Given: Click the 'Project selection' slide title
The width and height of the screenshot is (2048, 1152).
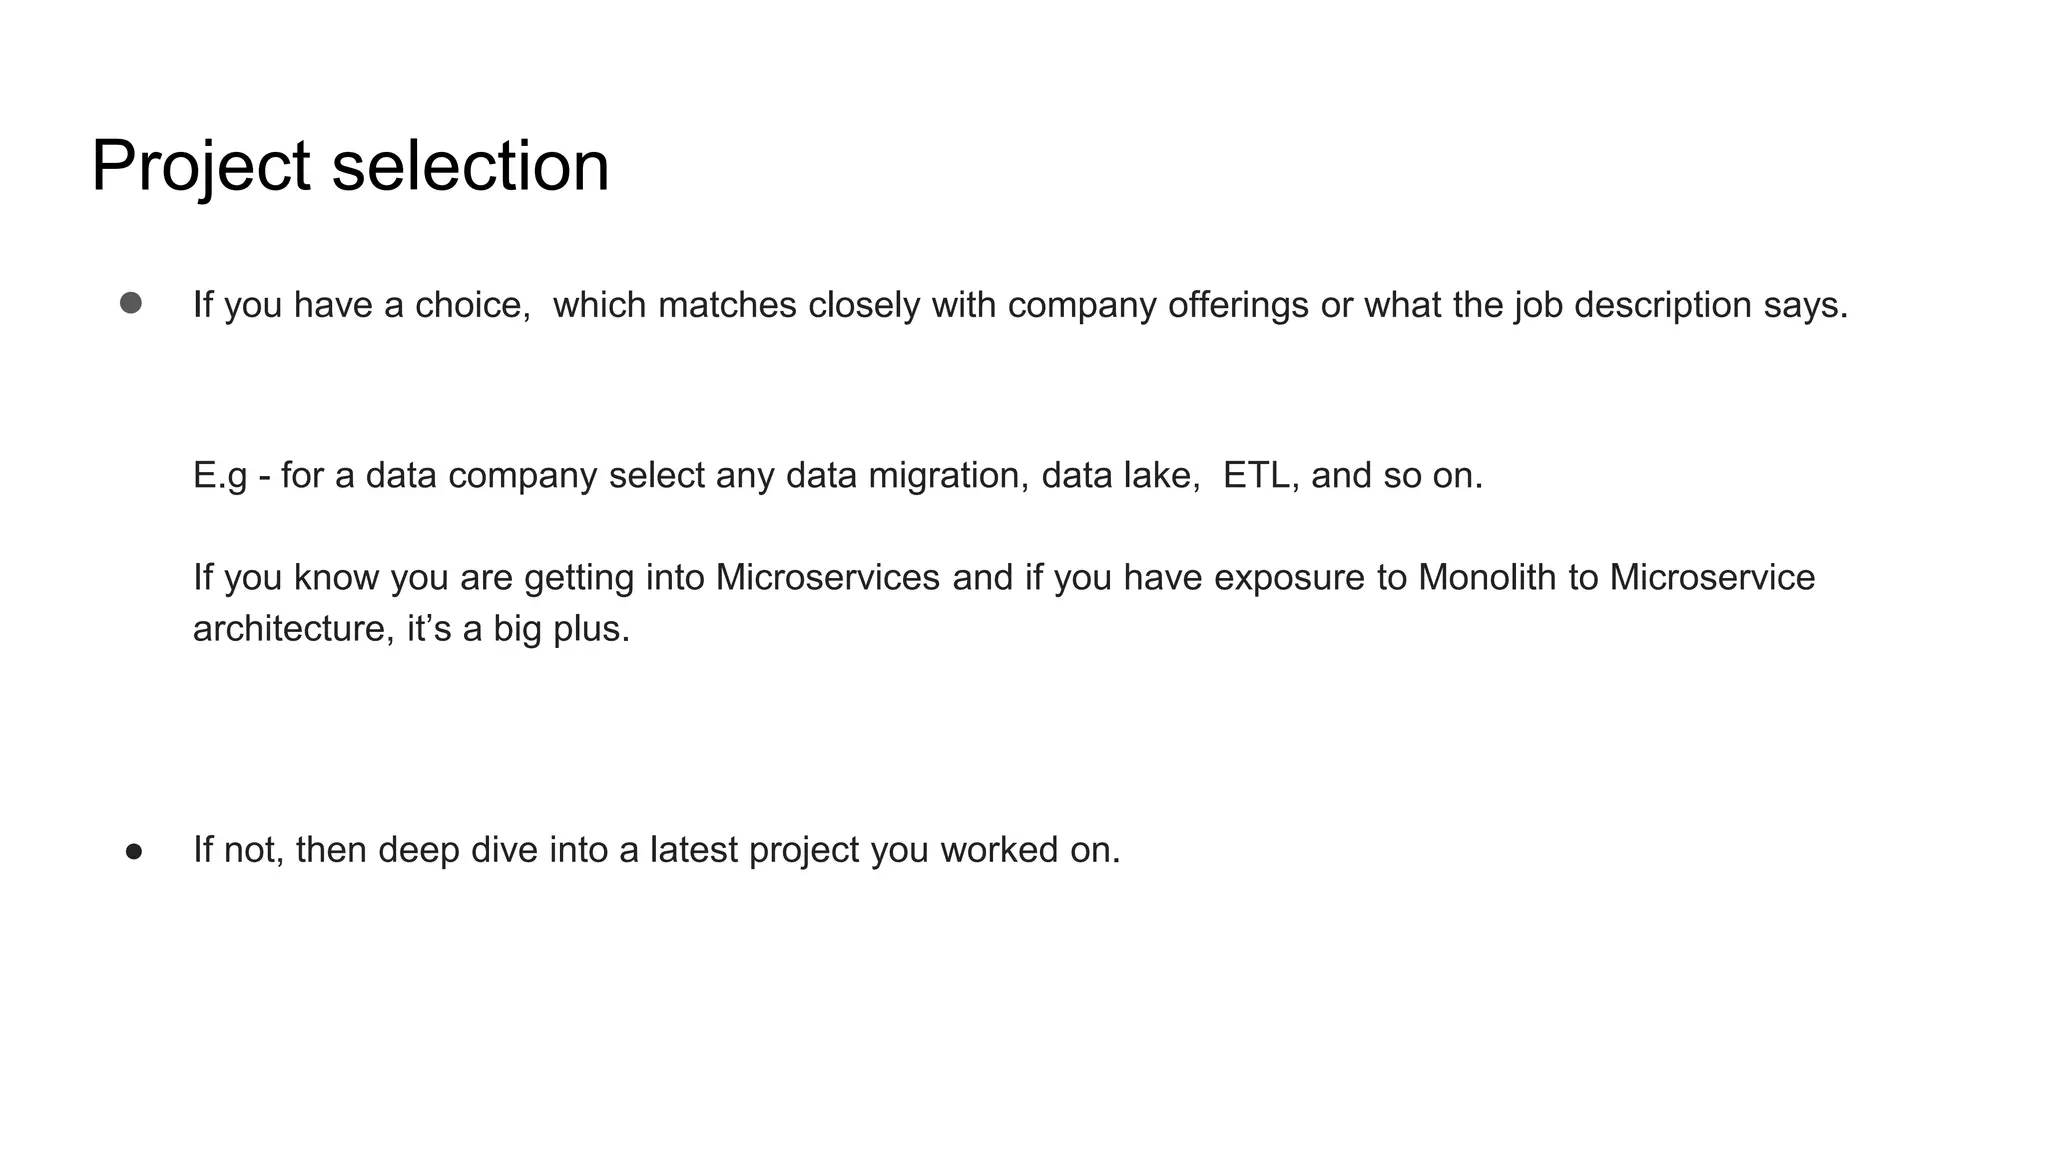Looking at the screenshot, I should tap(350, 166).
